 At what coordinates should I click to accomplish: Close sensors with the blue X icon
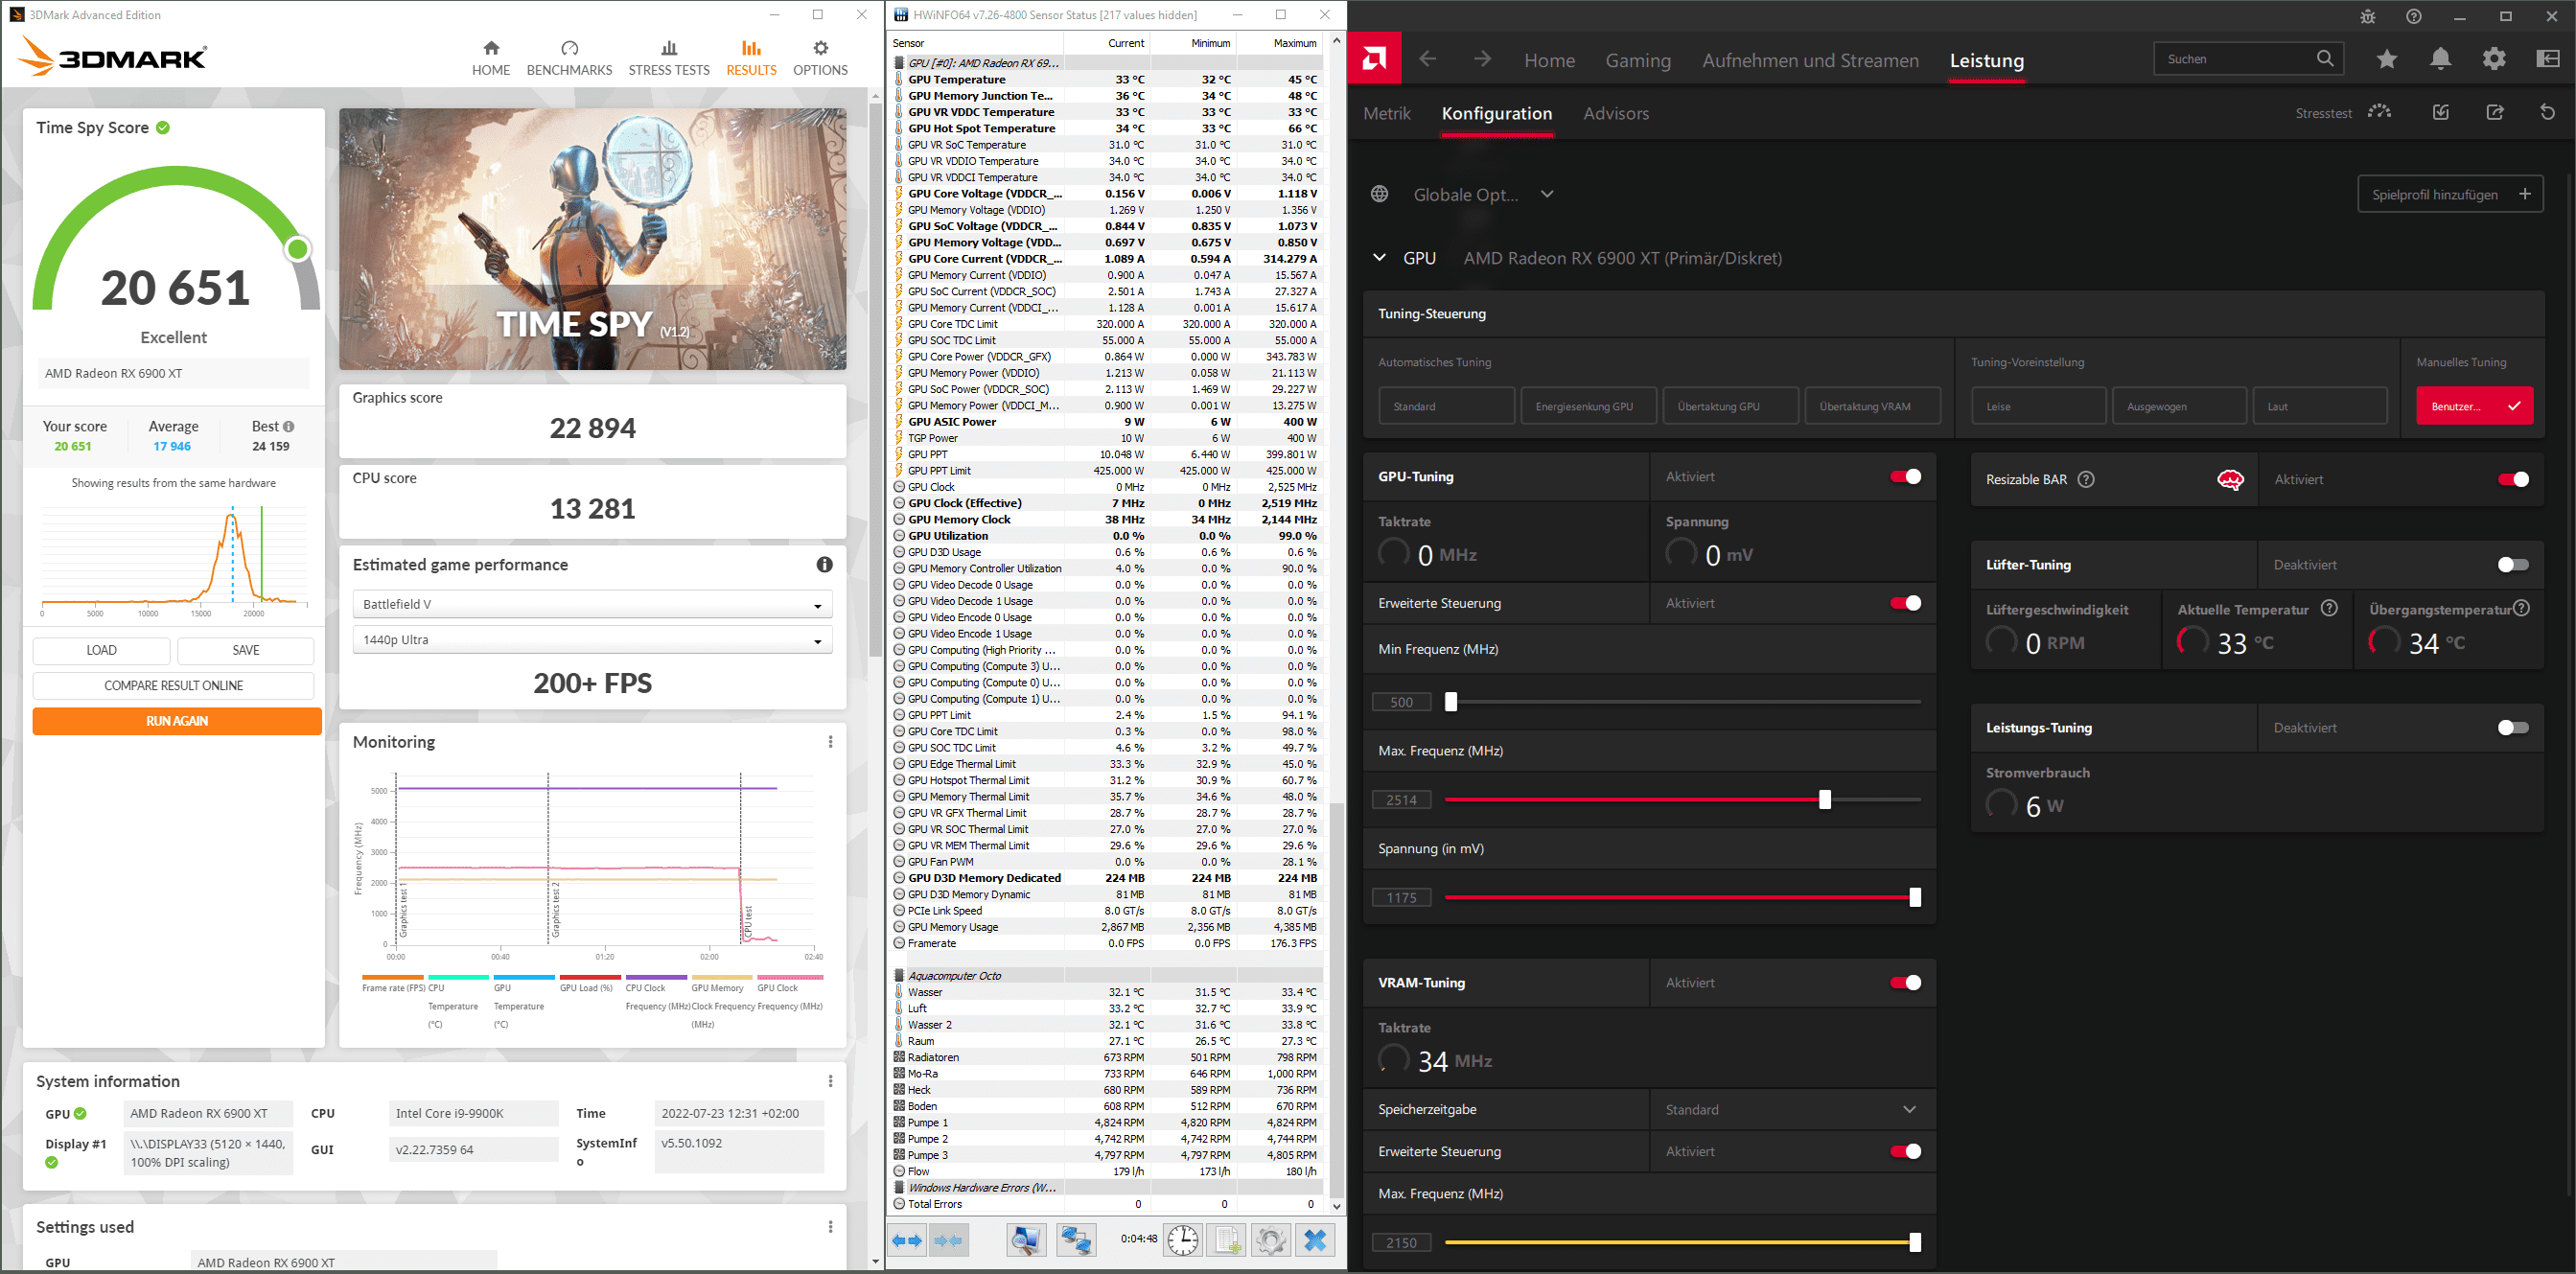point(1315,1240)
